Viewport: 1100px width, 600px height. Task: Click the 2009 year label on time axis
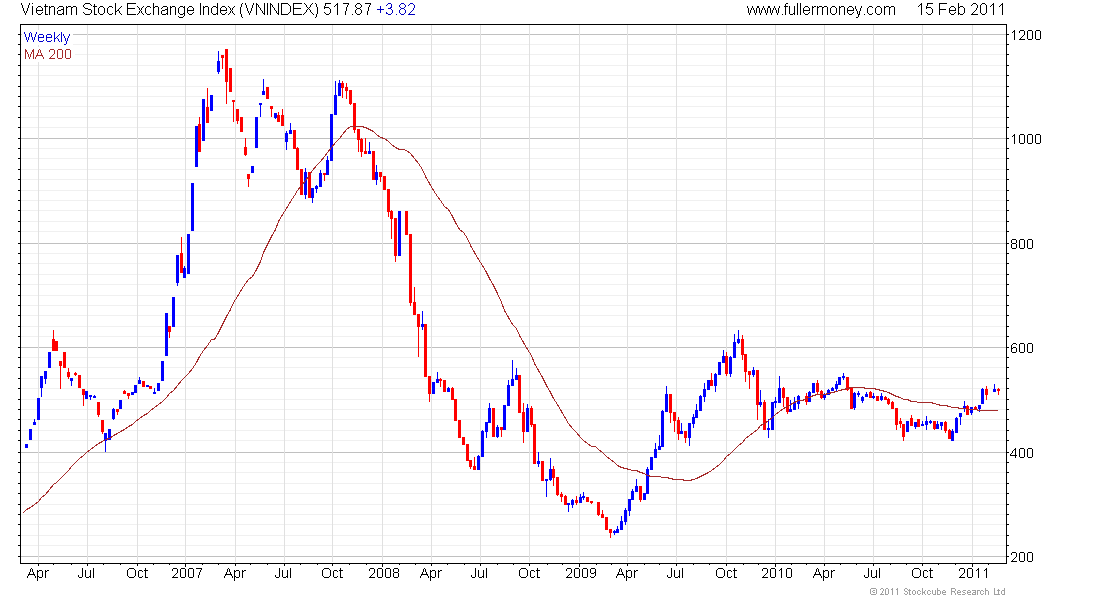tap(581, 573)
